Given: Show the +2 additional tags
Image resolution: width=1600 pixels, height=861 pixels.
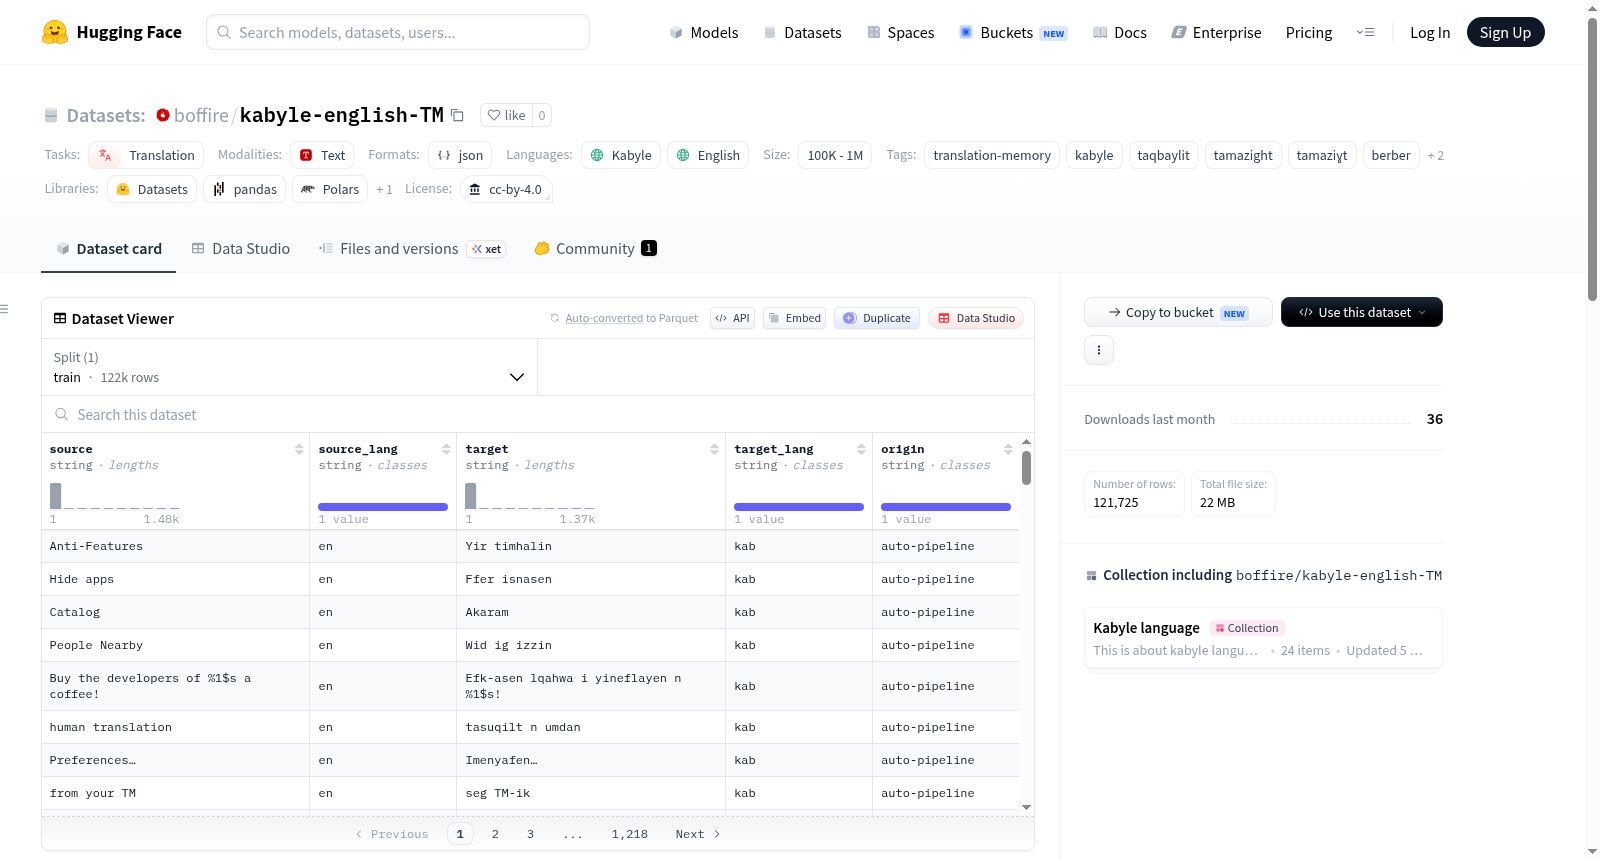Looking at the screenshot, I should point(1435,155).
